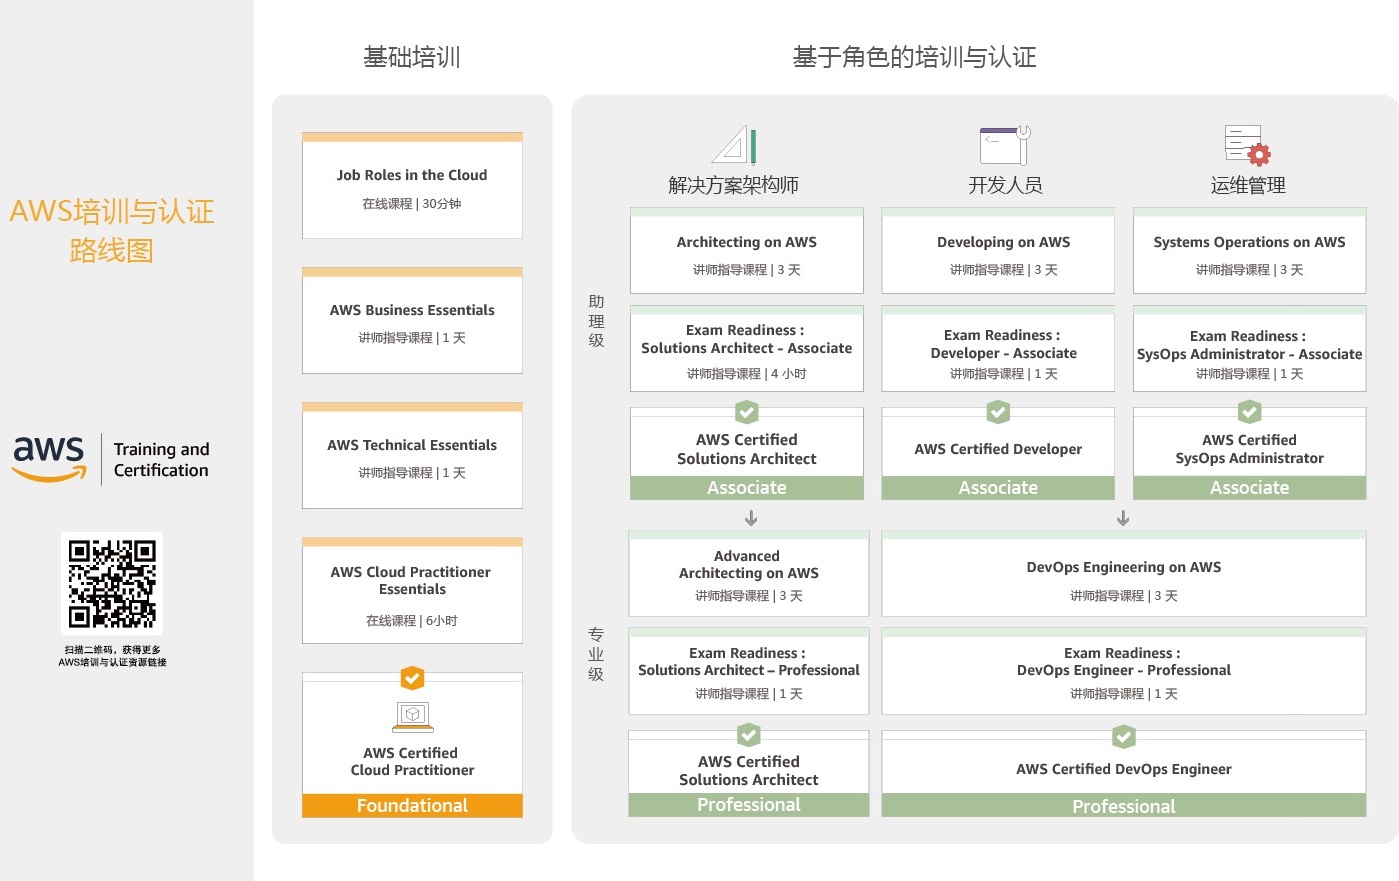Image resolution: width=1399 pixels, height=881 pixels.
Task: Click the Developer terminal window icon
Action: (1005, 145)
